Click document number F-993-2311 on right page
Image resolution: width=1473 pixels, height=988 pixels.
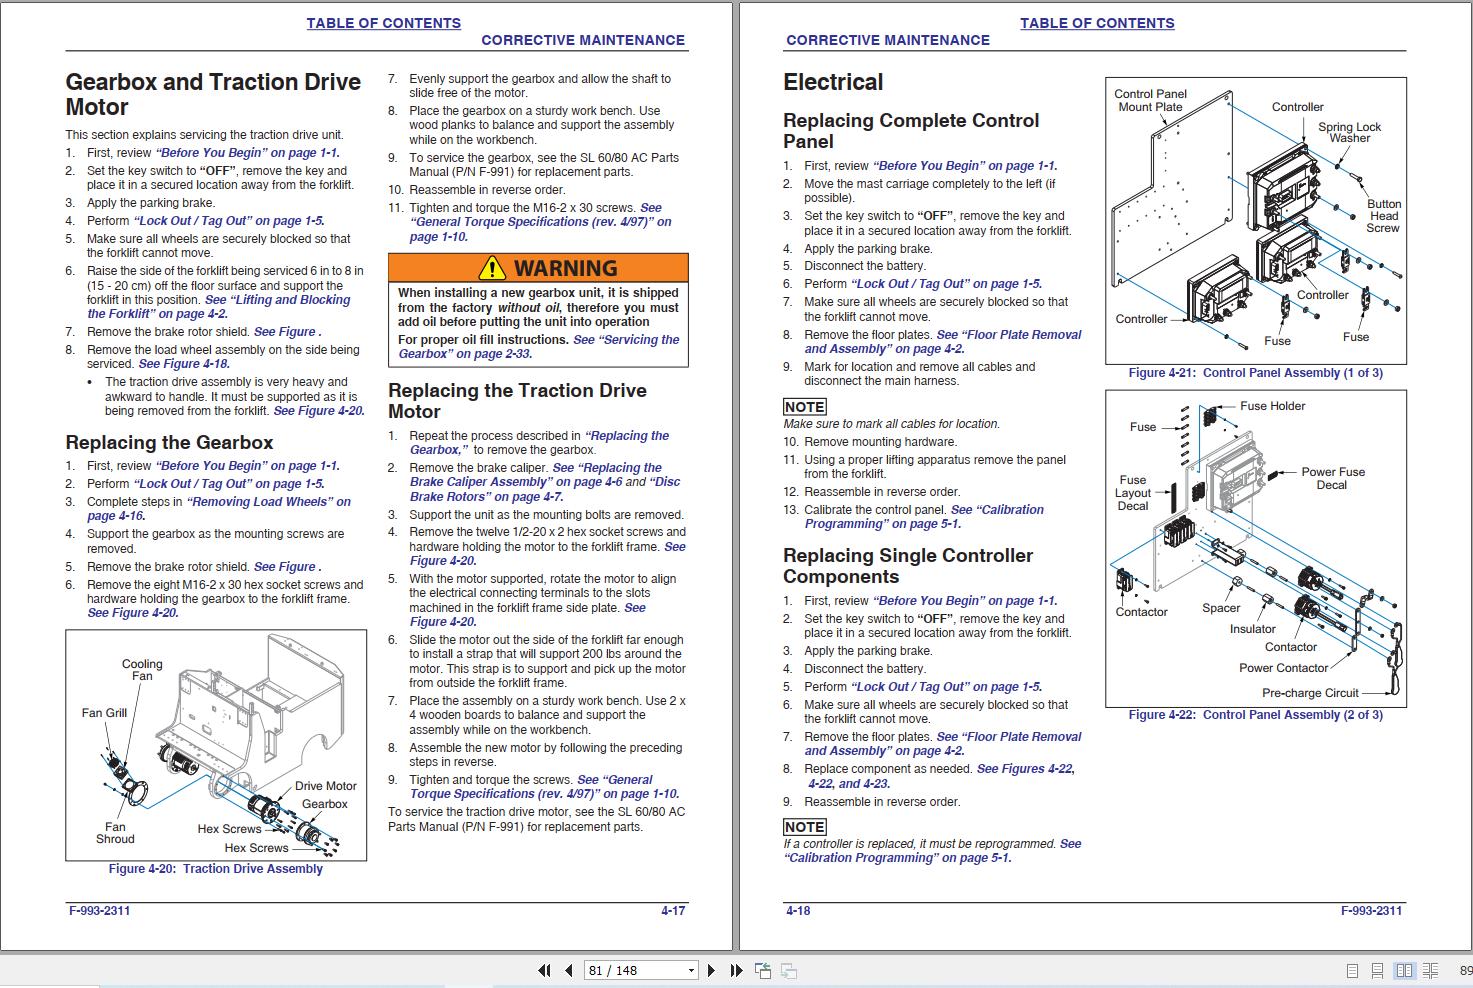[x=1372, y=911]
